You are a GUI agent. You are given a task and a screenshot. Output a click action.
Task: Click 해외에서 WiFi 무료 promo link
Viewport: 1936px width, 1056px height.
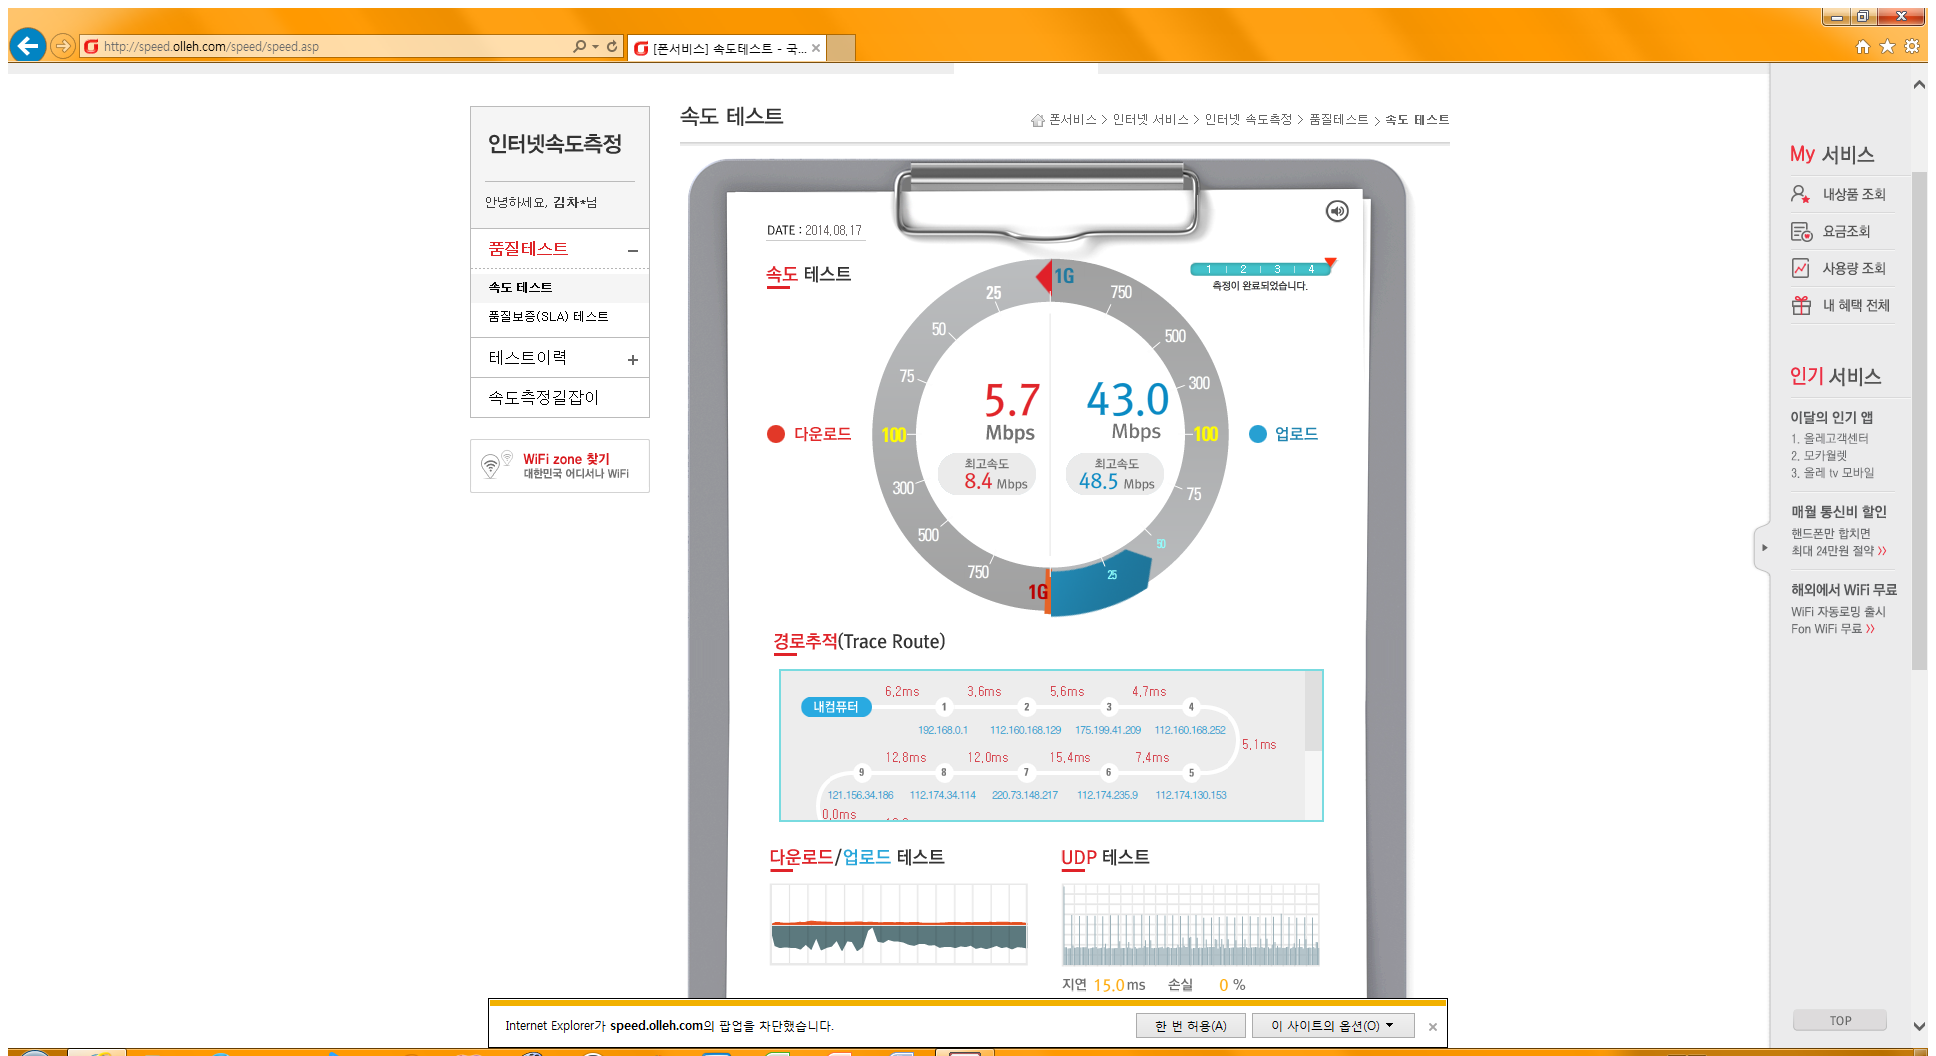pos(1844,590)
